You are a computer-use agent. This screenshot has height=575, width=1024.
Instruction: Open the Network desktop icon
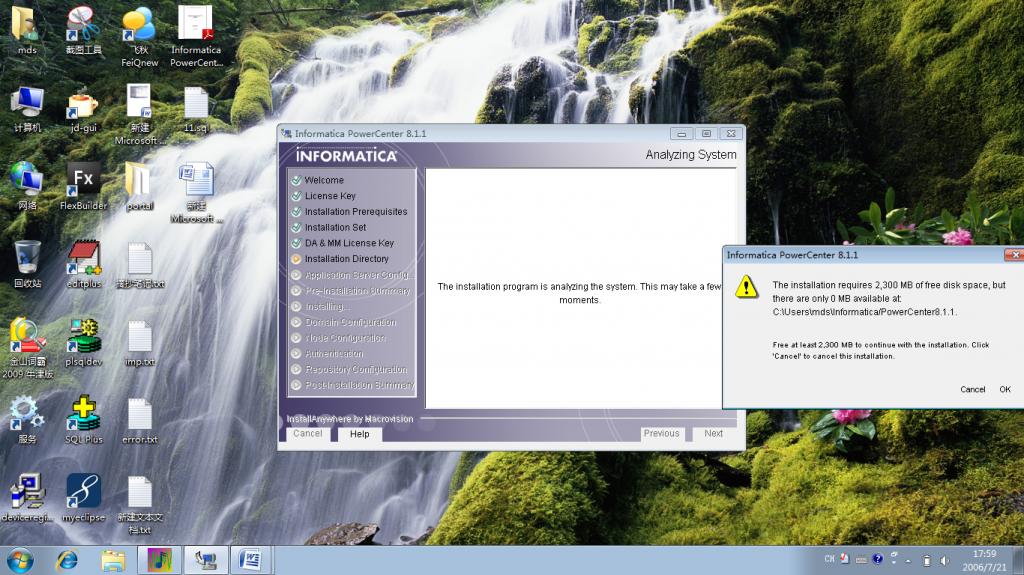pyautogui.click(x=27, y=186)
